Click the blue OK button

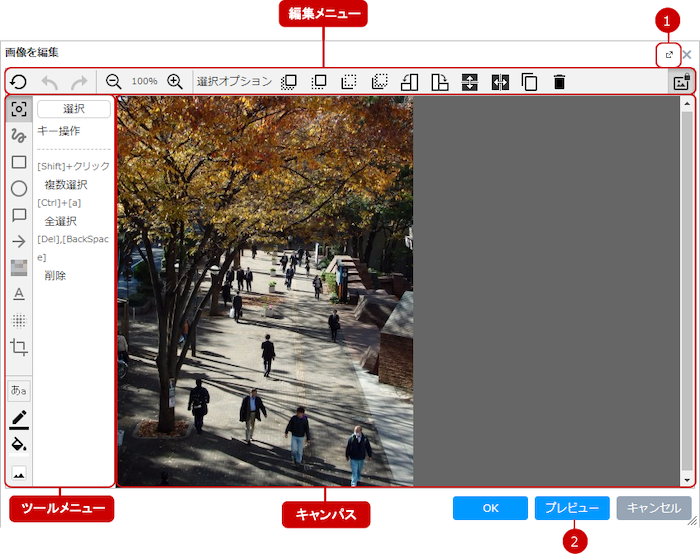click(490, 508)
